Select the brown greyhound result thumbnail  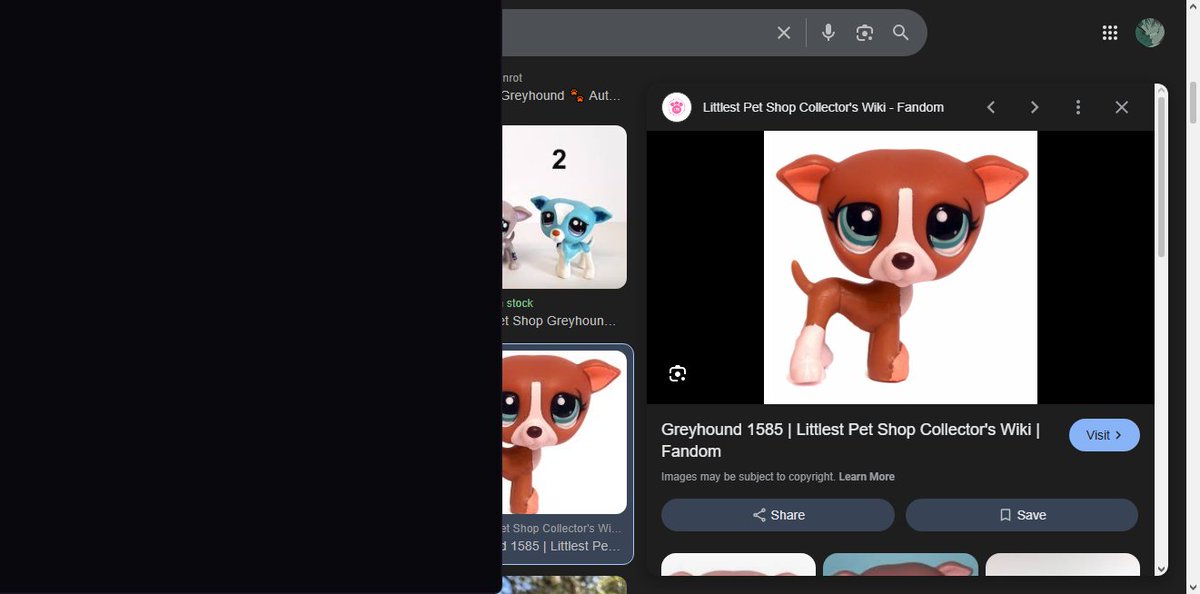tap(565, 432)
